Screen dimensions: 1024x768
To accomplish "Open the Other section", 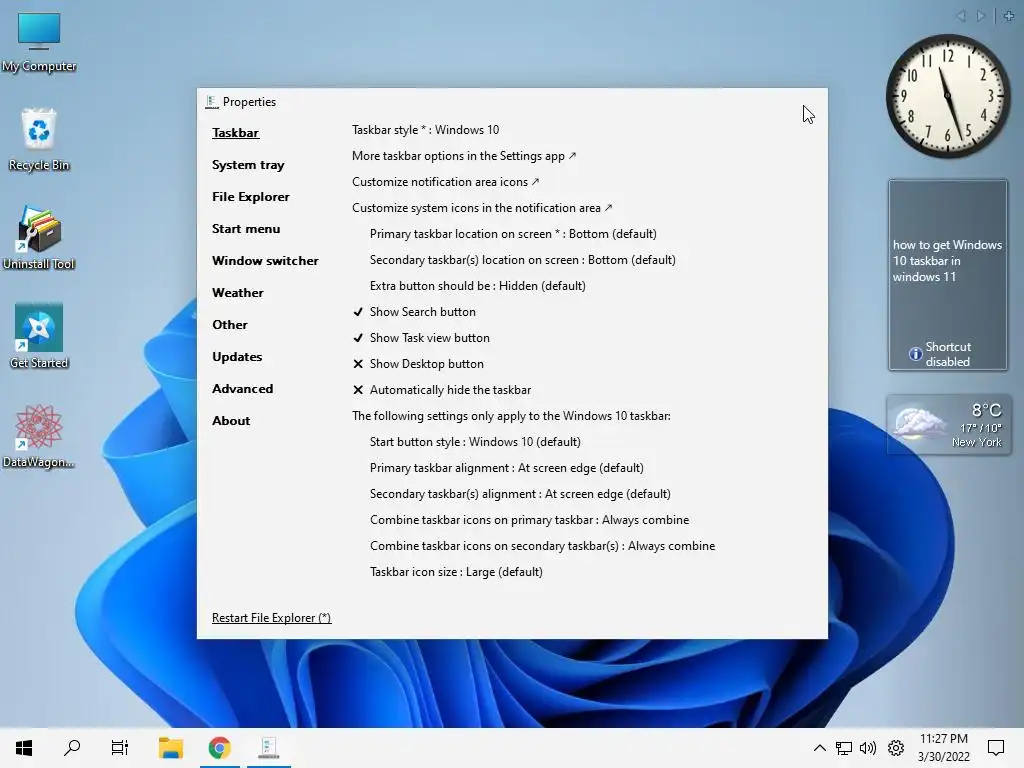I will 230,325.
